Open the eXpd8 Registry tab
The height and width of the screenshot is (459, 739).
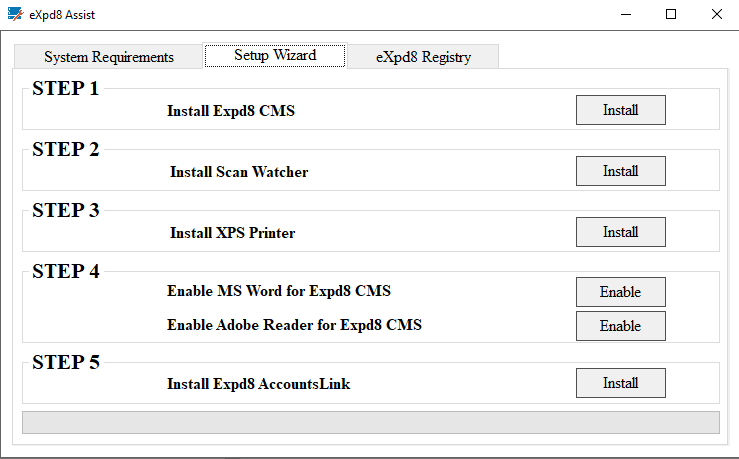(x=423, y=57)
